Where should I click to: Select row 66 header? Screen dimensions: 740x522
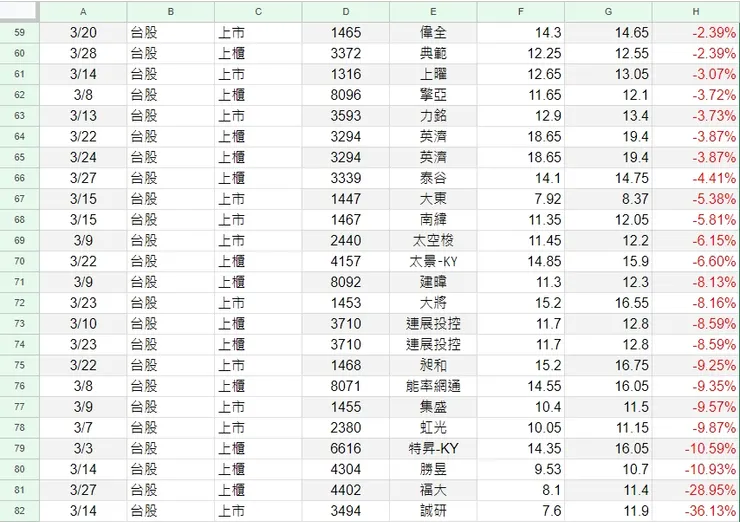[x=19, y=178]
